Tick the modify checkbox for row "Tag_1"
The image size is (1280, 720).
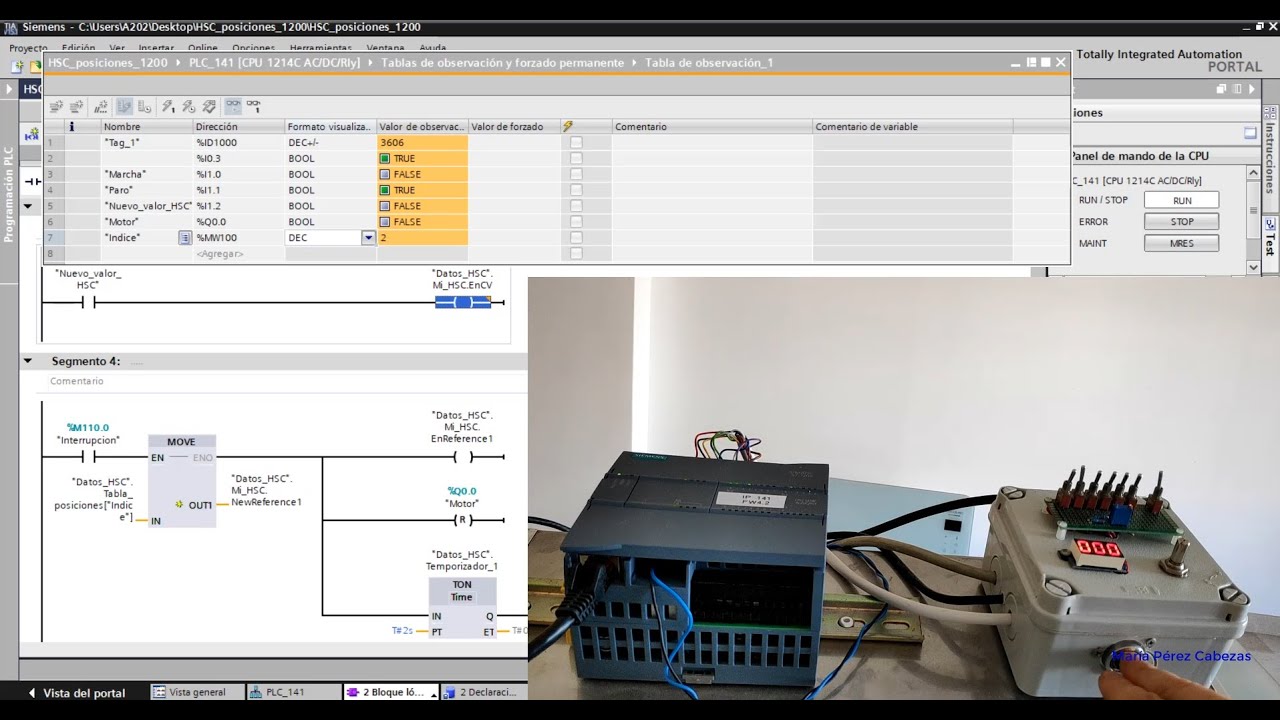576,143
